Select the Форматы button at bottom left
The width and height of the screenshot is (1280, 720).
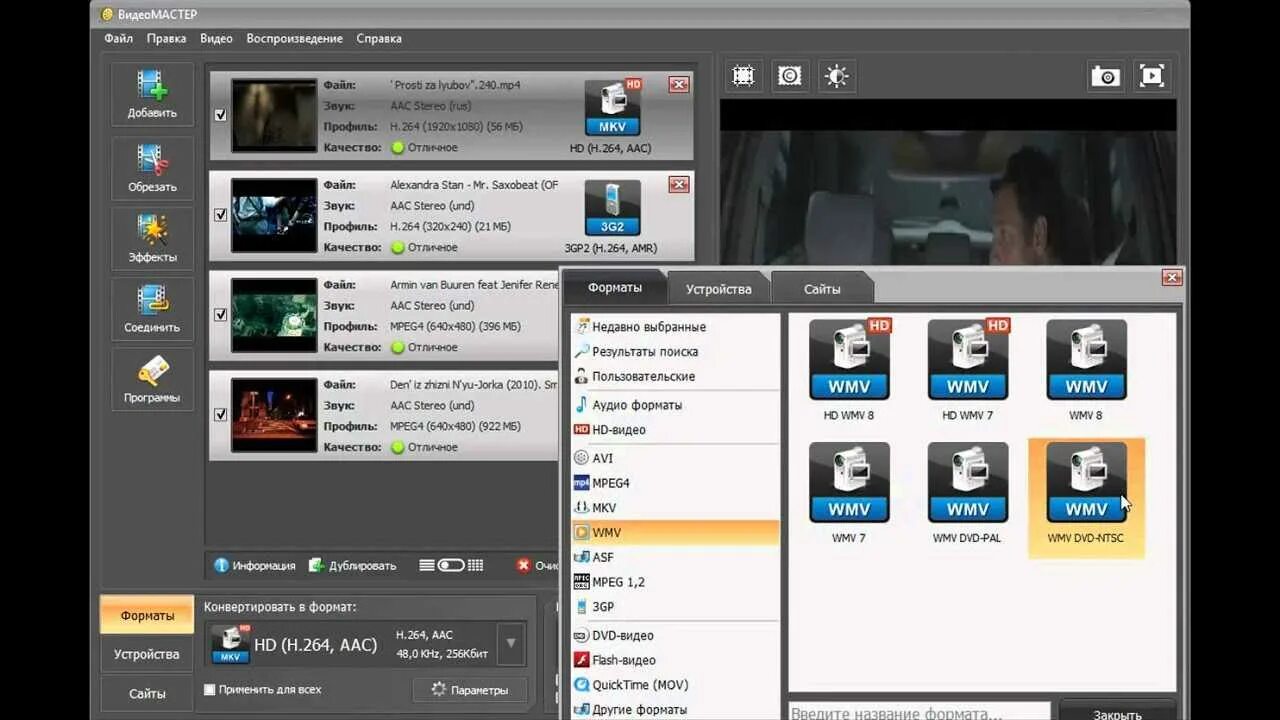click(147, 615)
